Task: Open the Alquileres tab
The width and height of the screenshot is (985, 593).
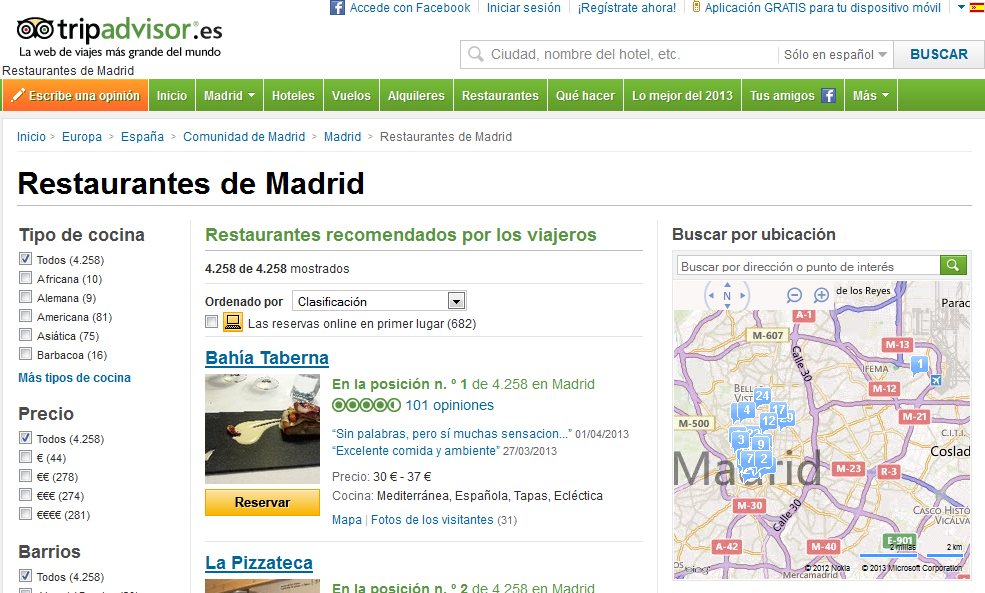Action: click(x=416, y=95)
